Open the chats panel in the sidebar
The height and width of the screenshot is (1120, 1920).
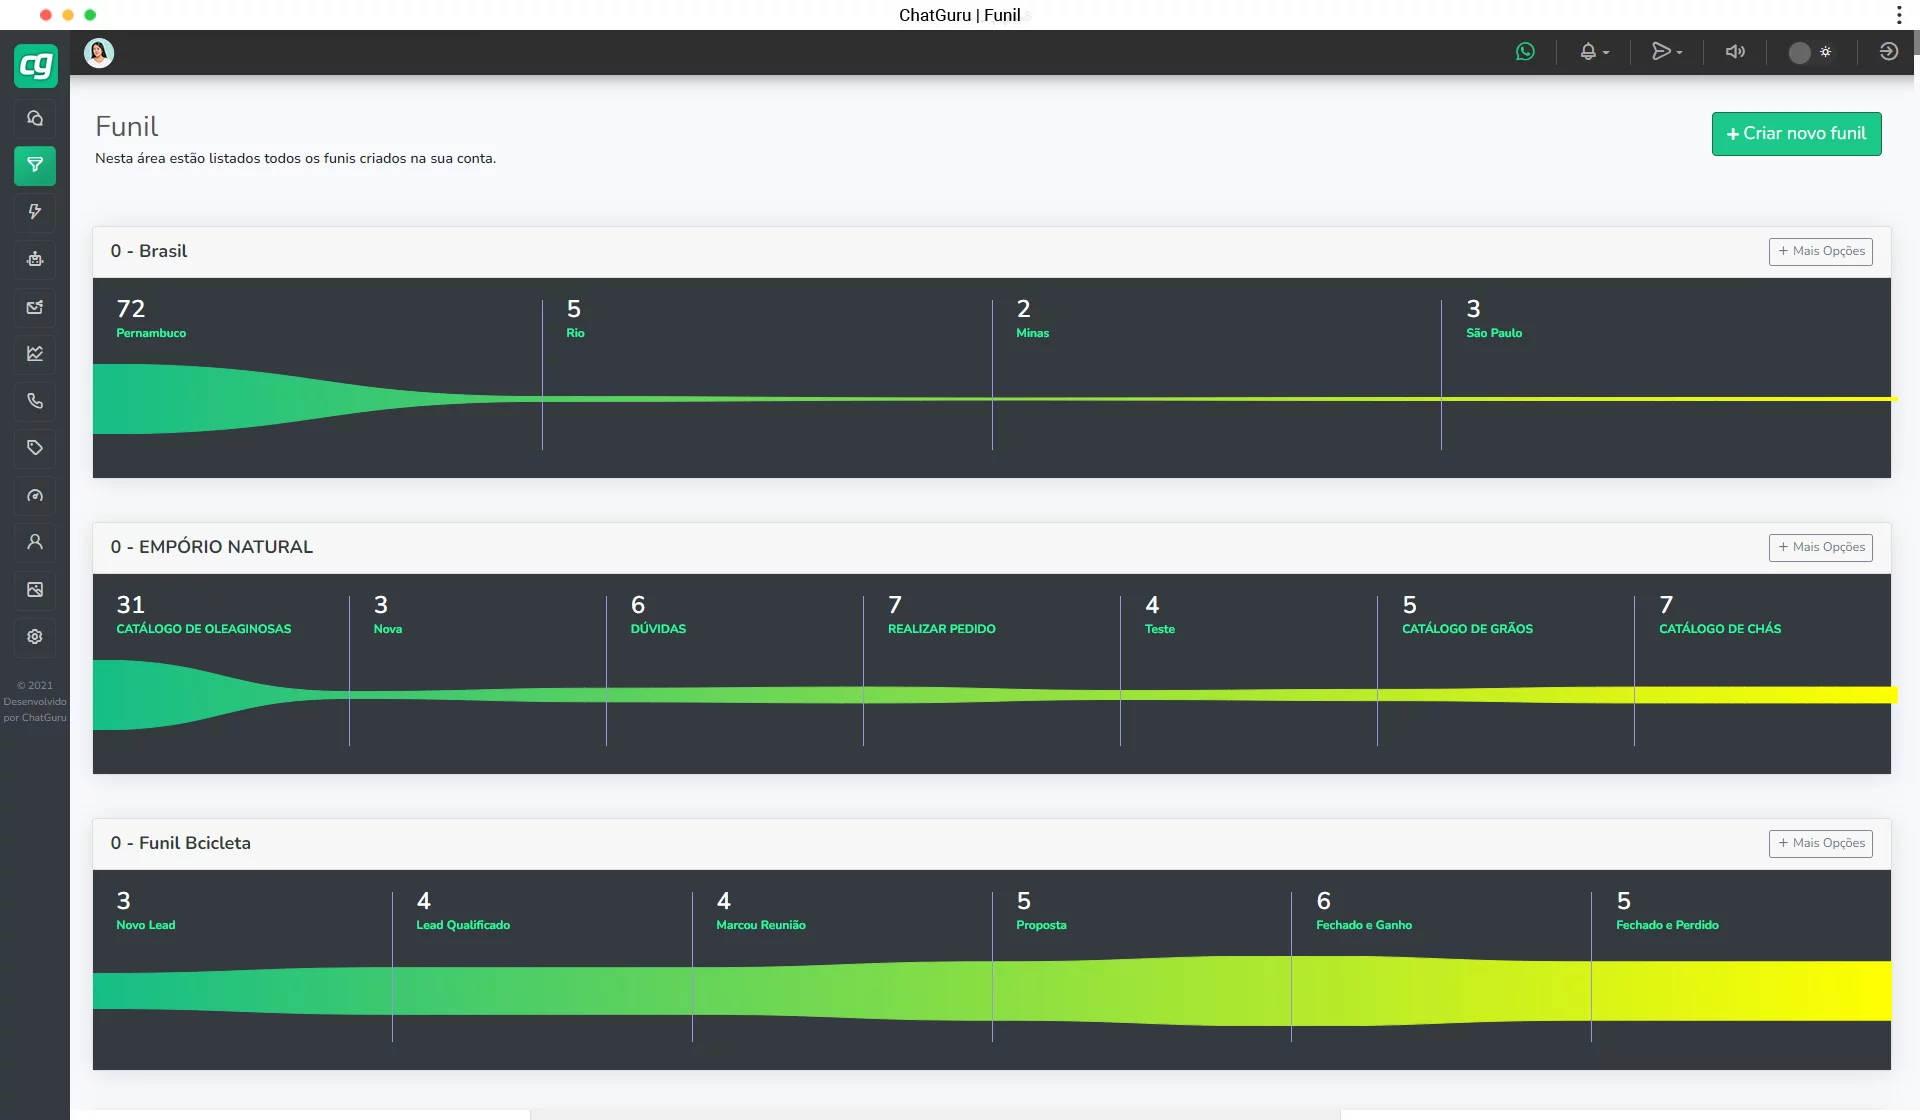(35, 118)
